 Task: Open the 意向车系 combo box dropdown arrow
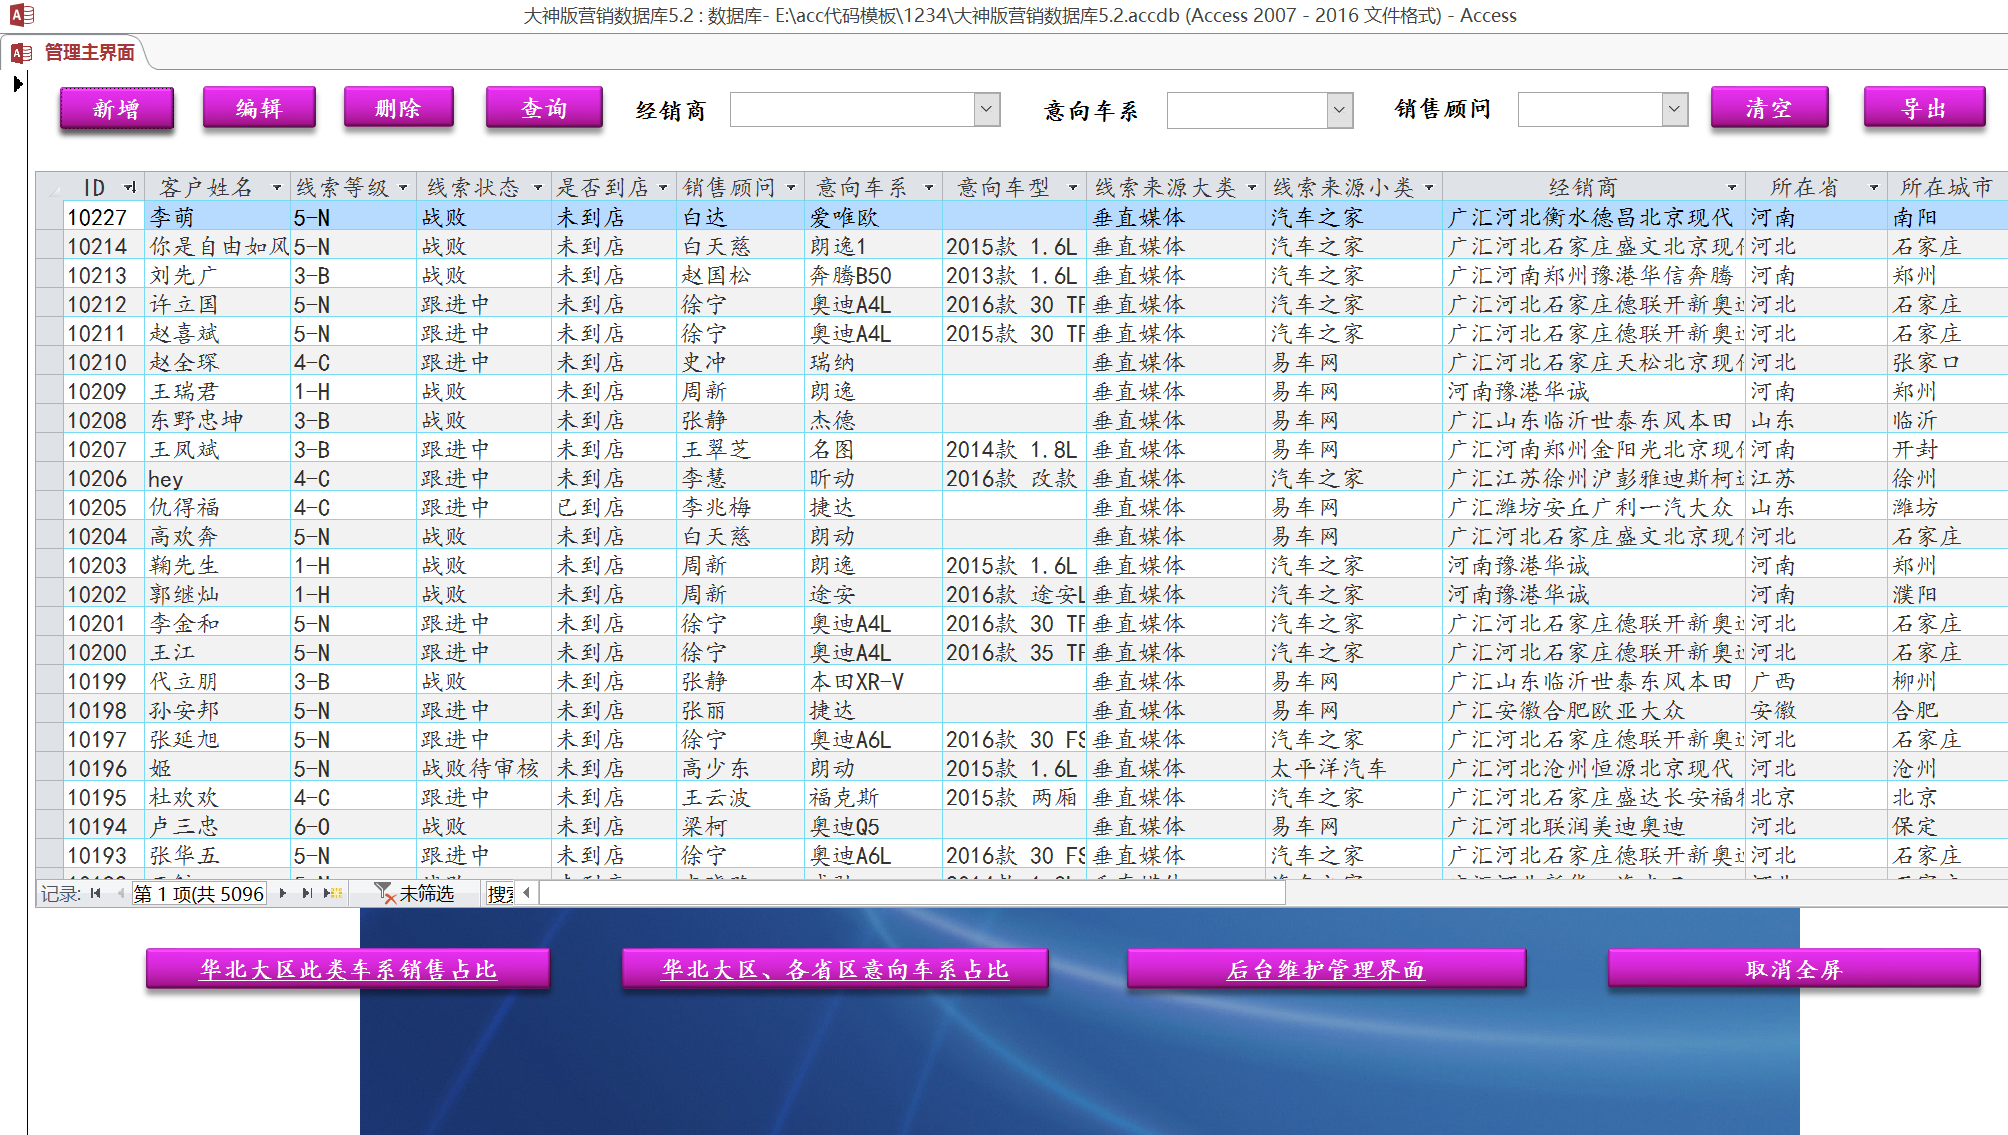pyautogui.click(x=1340, y=109)
